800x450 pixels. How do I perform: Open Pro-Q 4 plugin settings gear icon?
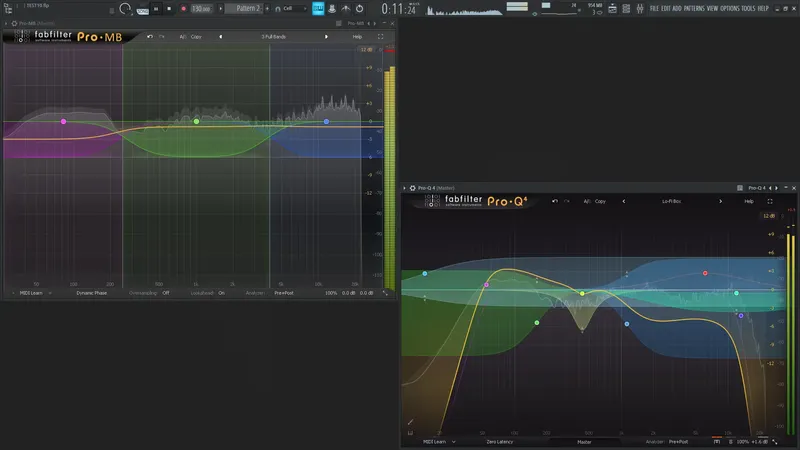pyautogui.click(x=413, y=188)
